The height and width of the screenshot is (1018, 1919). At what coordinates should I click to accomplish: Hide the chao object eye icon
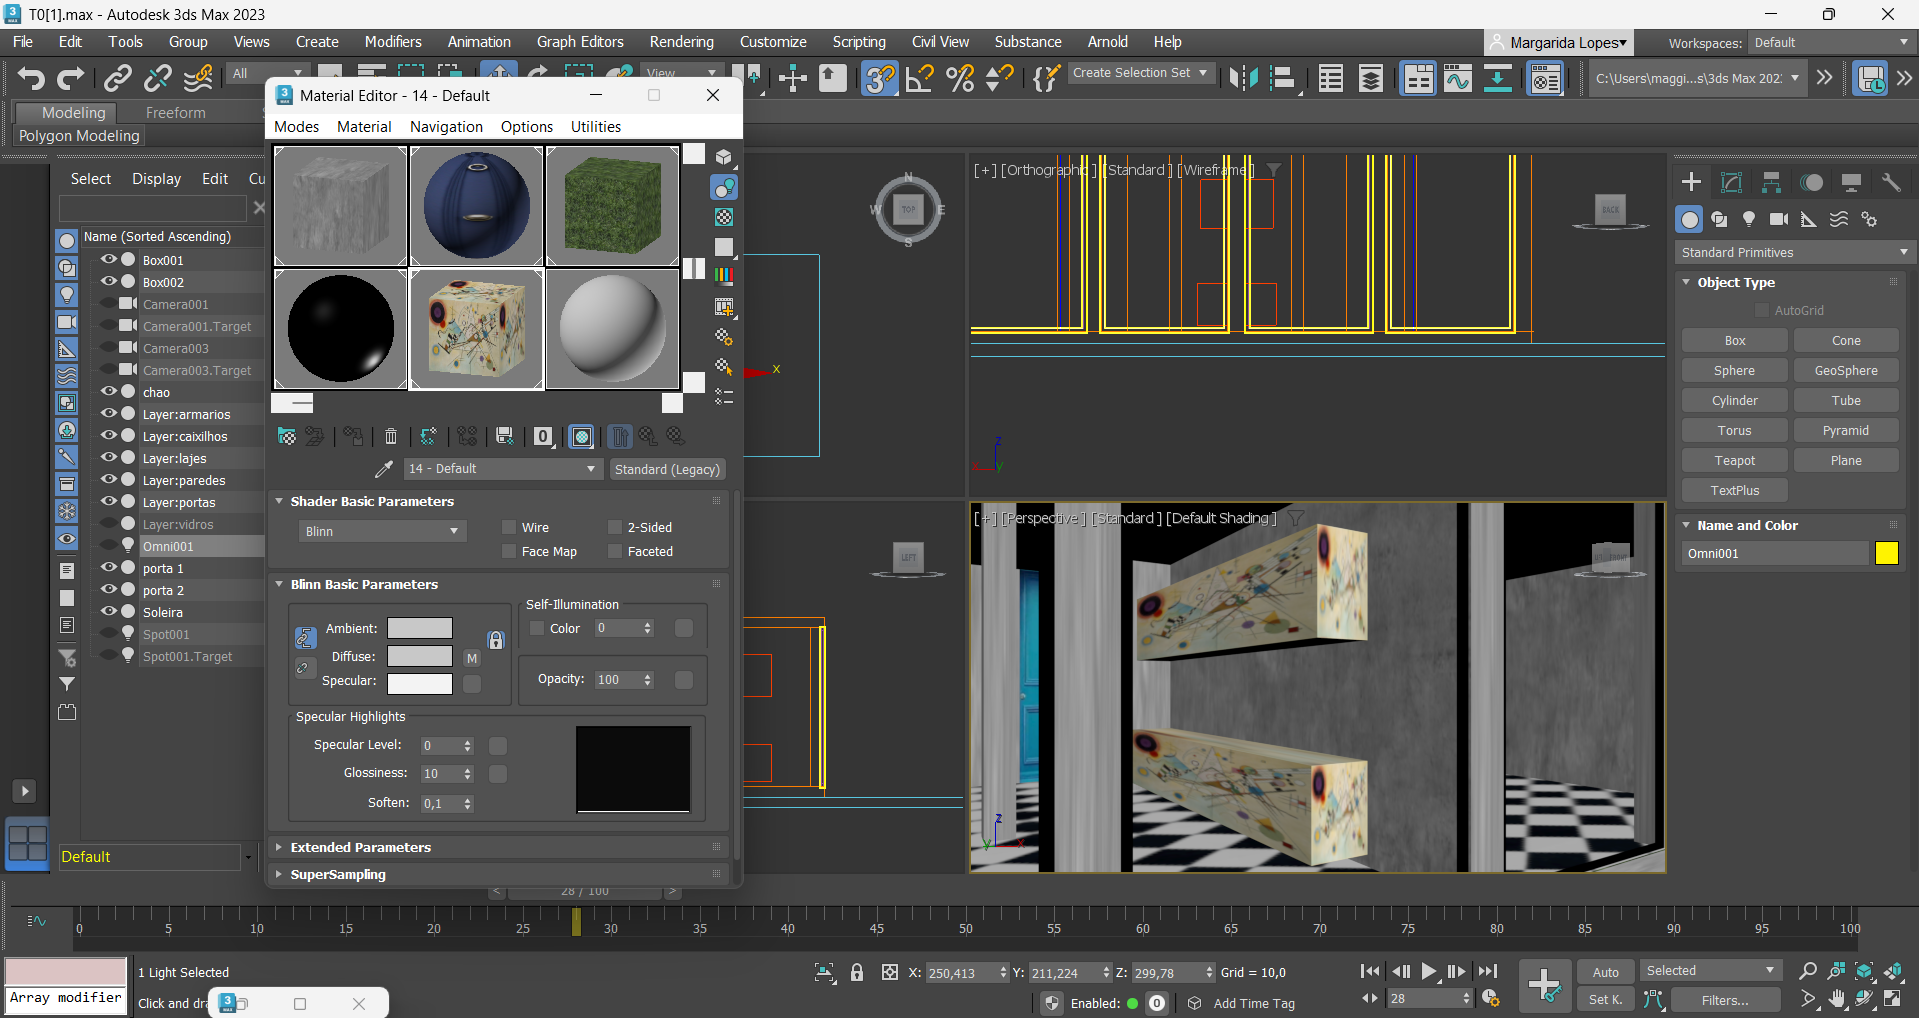click(x=108, y=392)
